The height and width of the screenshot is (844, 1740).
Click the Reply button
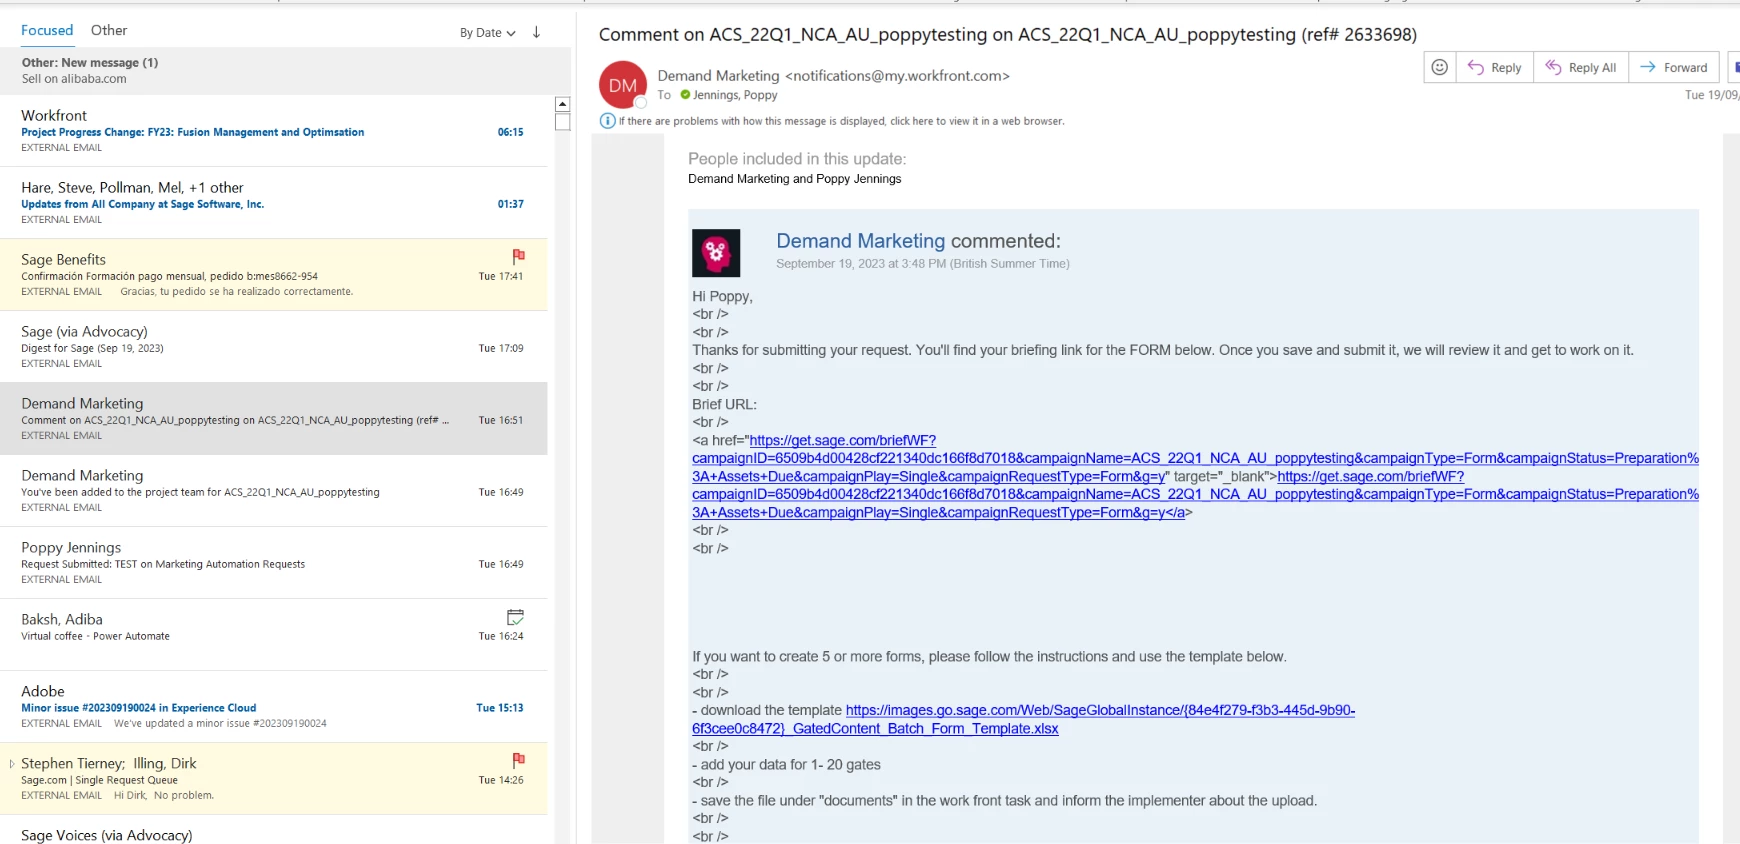(1494, 67)
